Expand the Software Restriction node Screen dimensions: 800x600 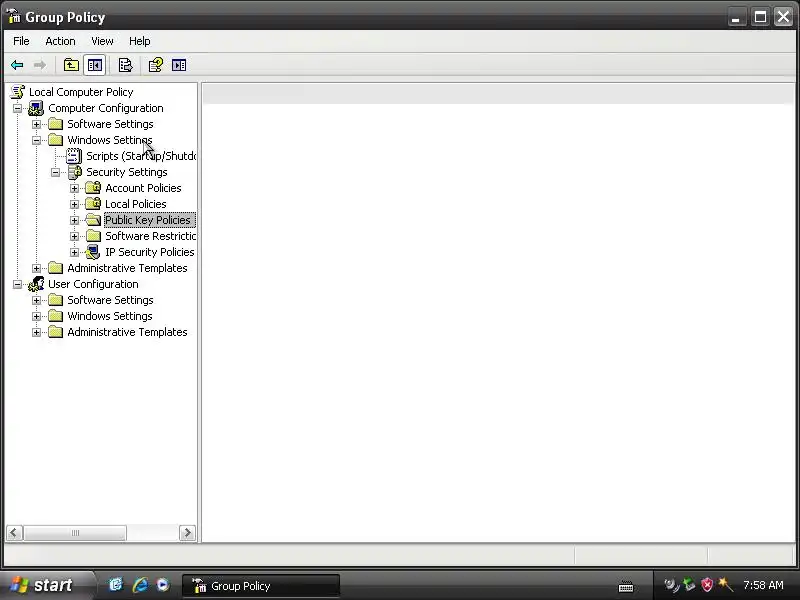point(74,236)
